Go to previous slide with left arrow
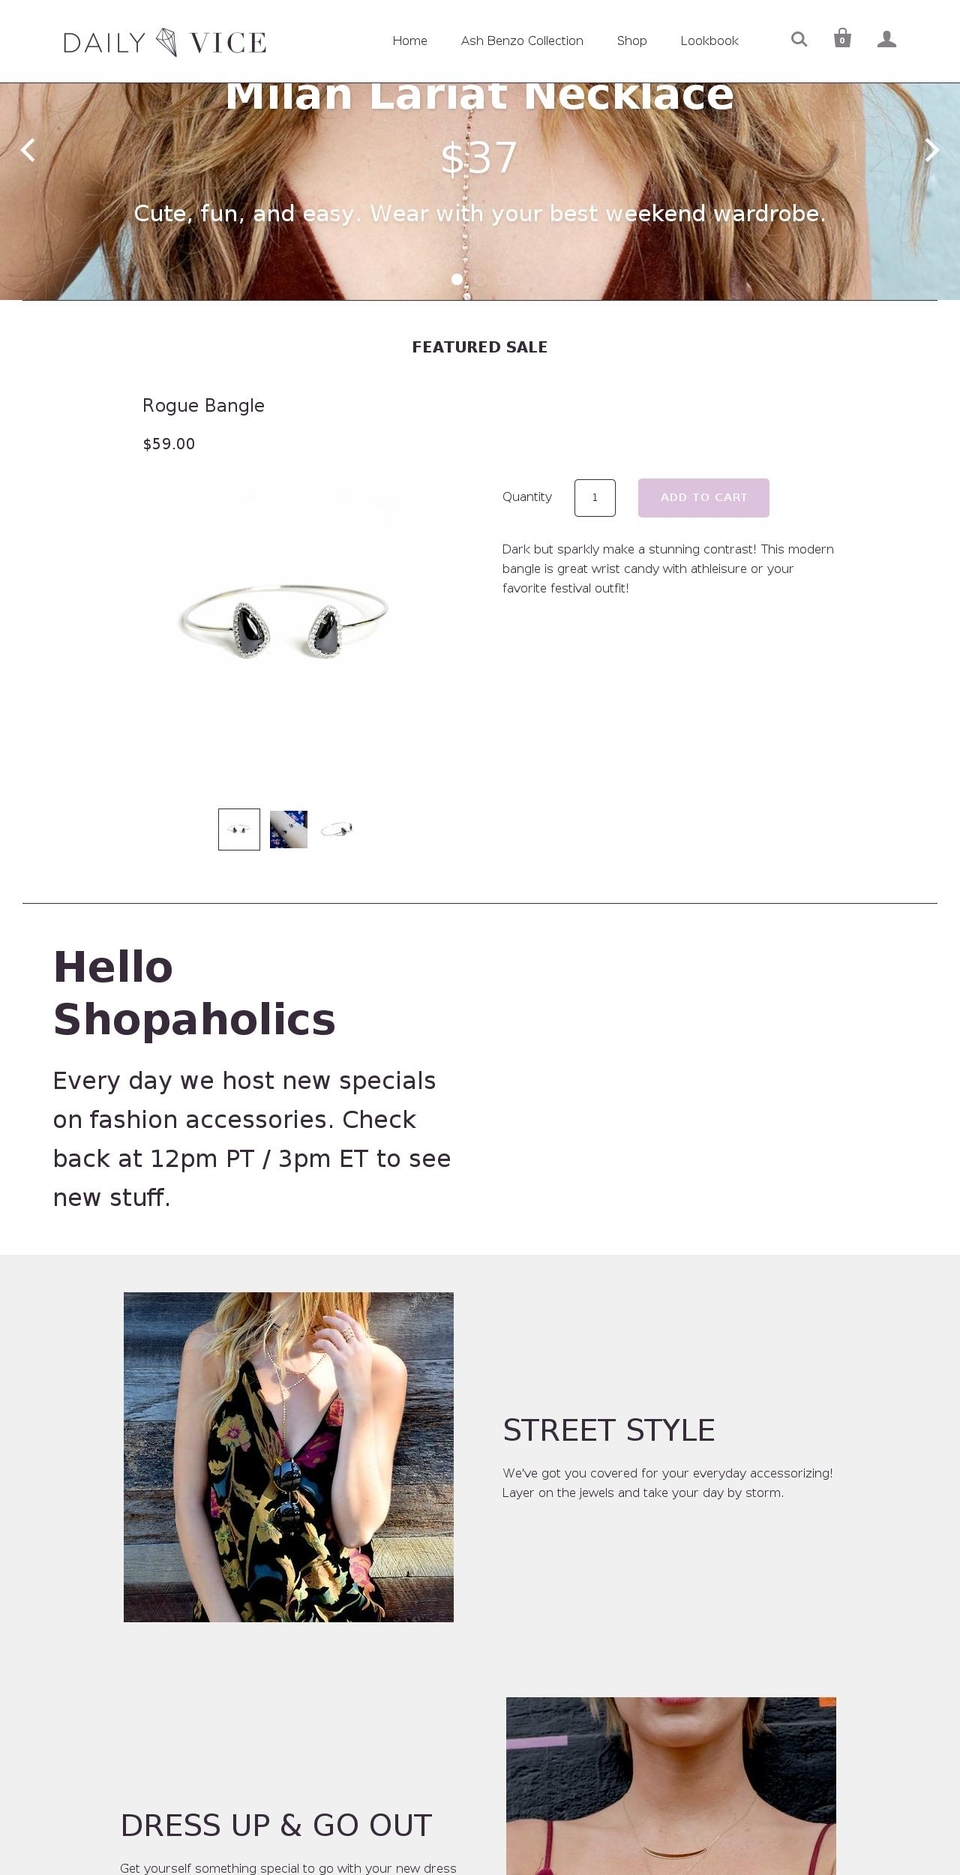The image size is (960, 1875). point(28,149)
